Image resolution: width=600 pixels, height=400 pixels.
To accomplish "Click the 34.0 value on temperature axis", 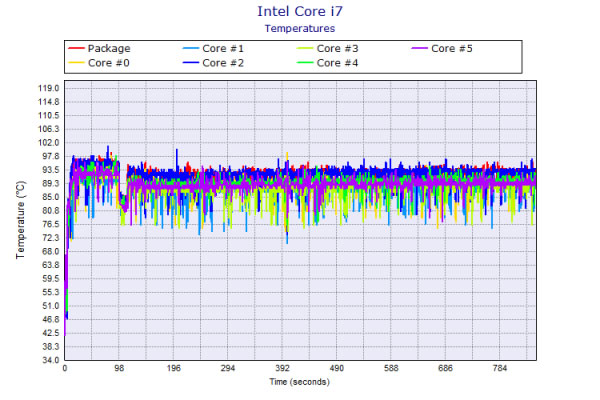I will click(x=50, y=360).
